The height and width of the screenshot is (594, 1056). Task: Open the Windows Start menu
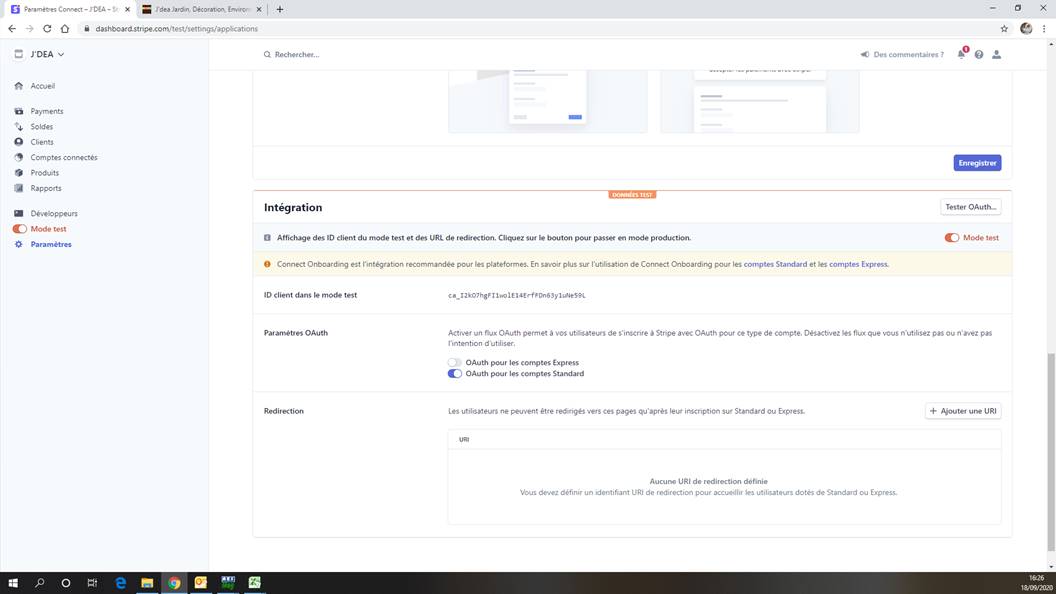[x=13, y=583]
